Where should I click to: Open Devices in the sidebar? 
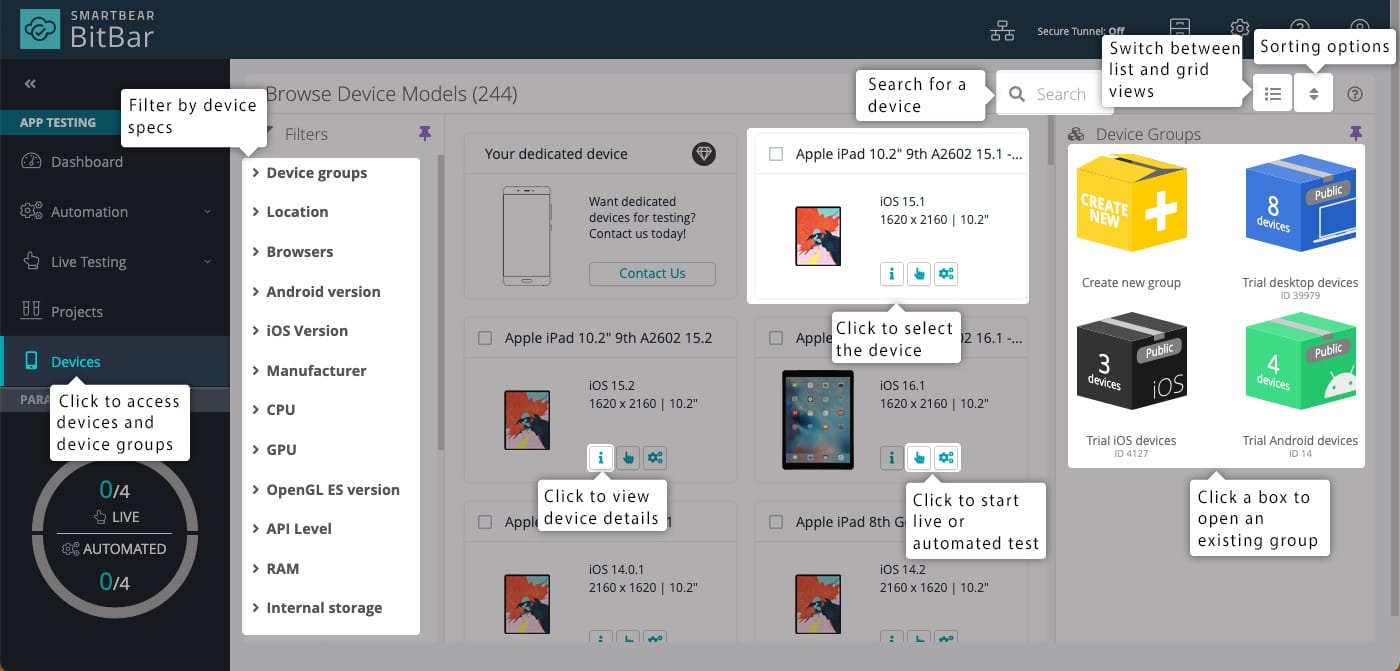point(115,362)
